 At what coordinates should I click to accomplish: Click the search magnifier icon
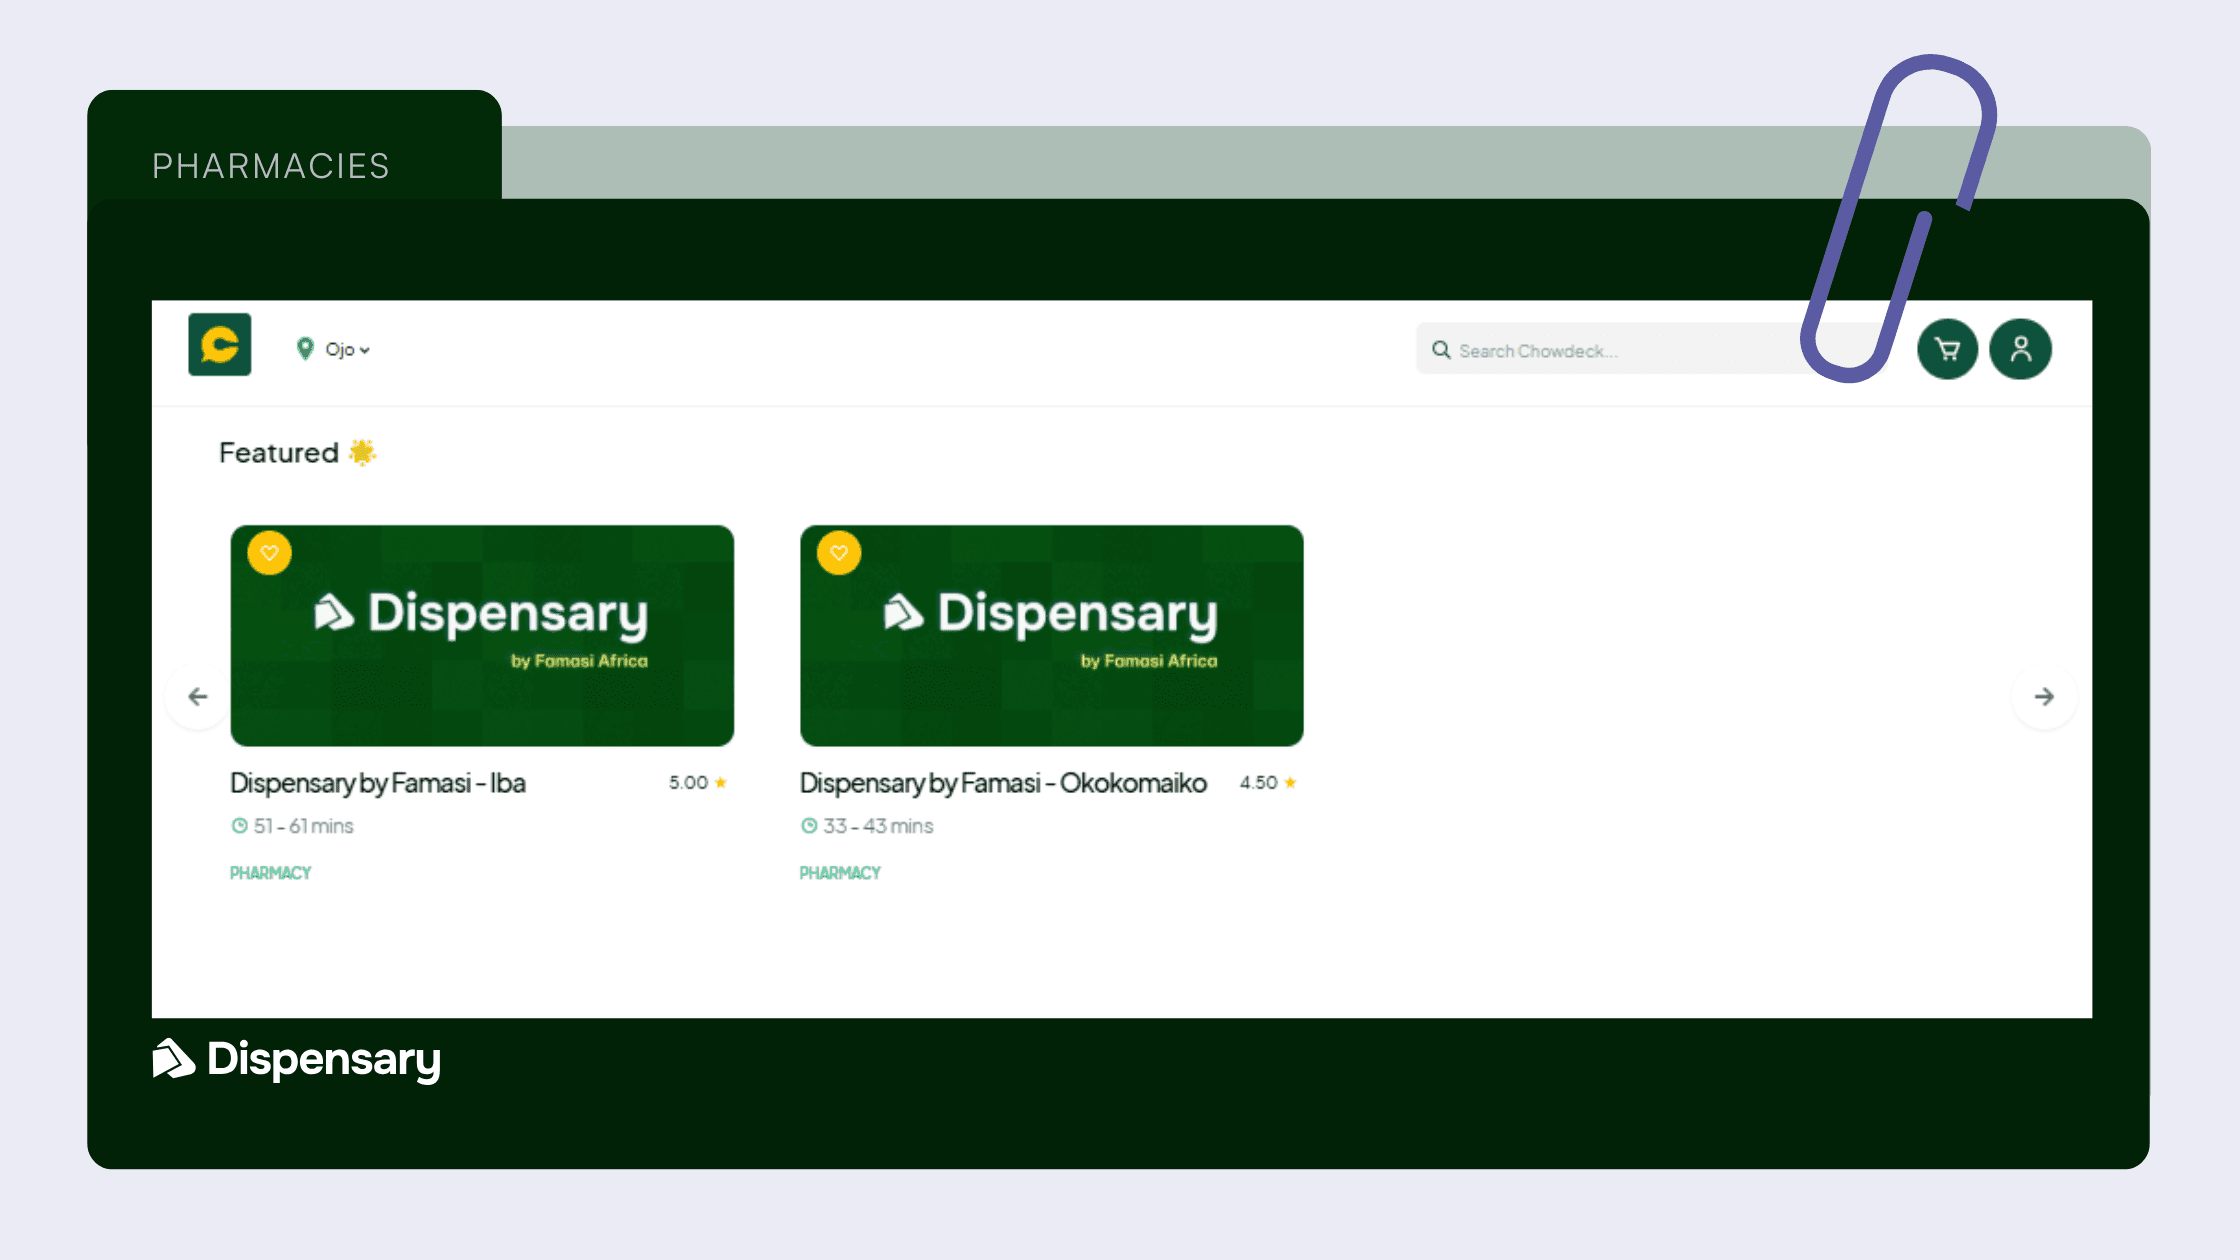tap(1441, 350)
